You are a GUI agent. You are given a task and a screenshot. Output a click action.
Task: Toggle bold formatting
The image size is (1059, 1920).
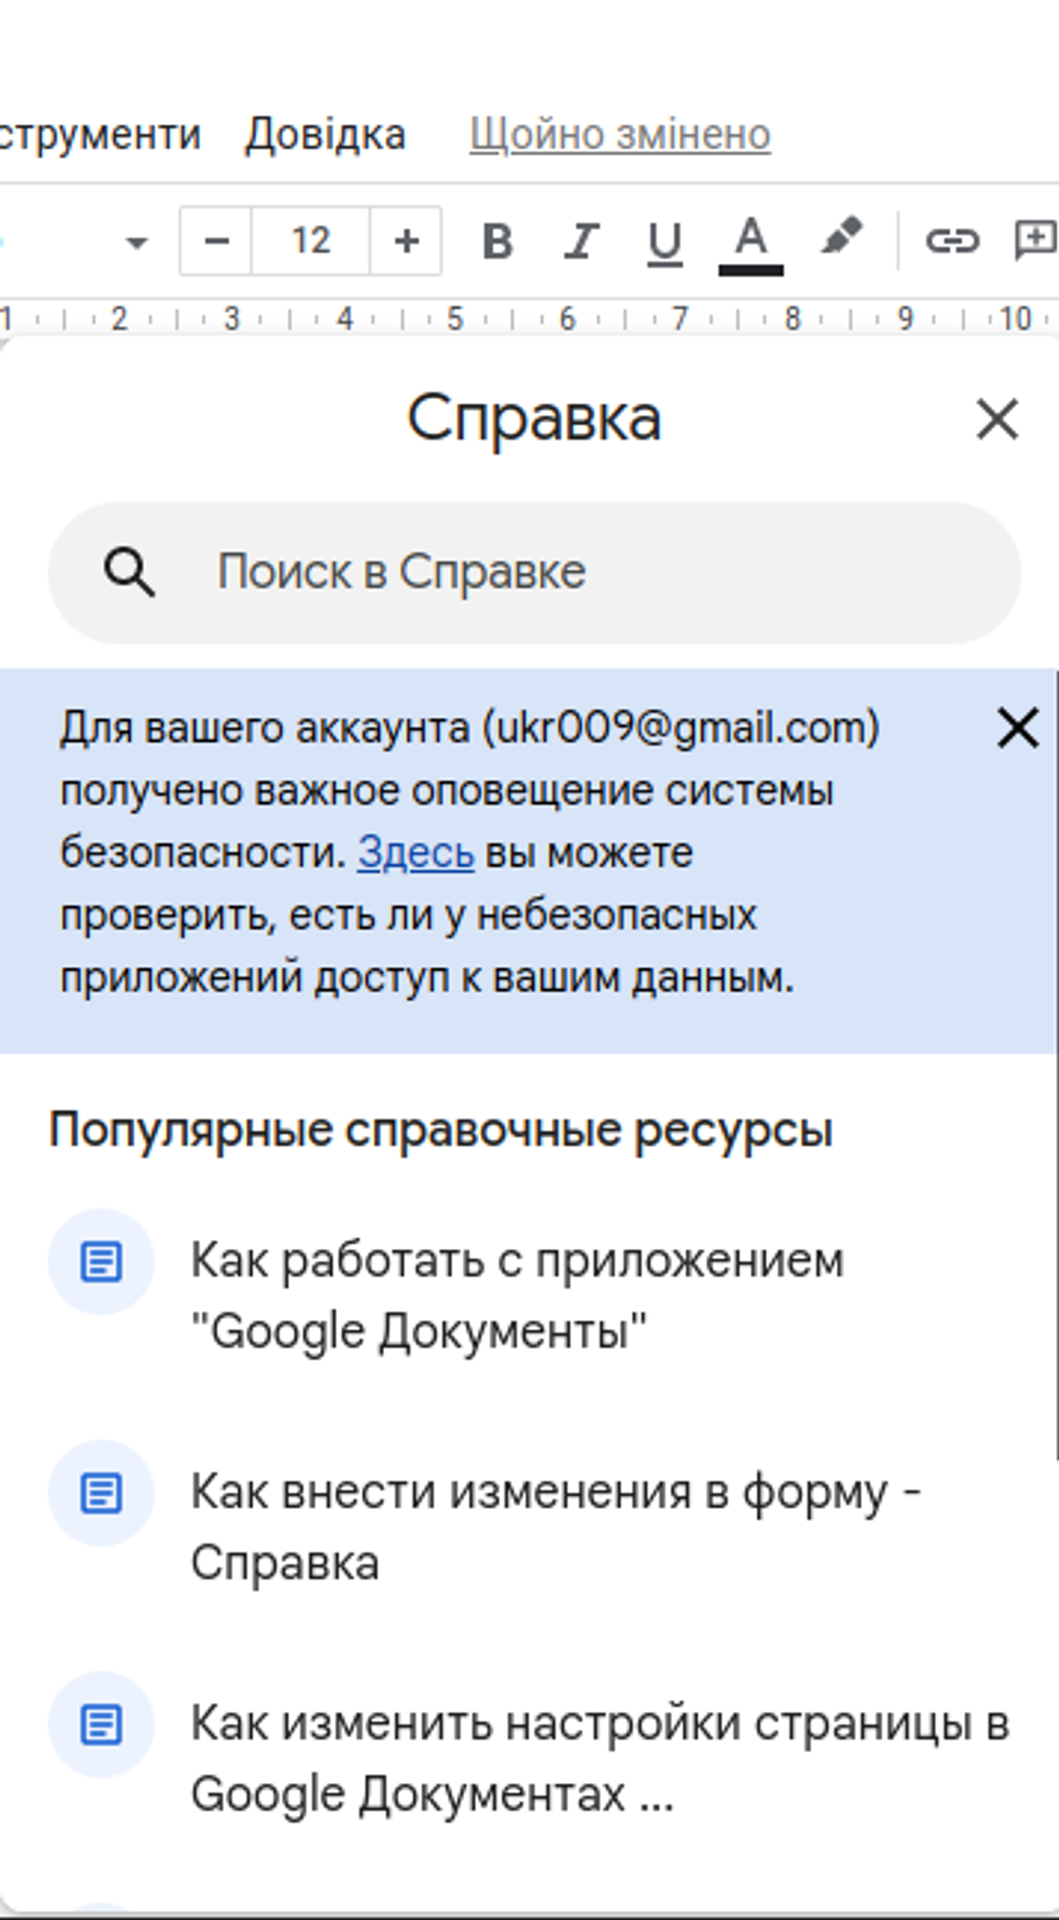coord(497,241)
